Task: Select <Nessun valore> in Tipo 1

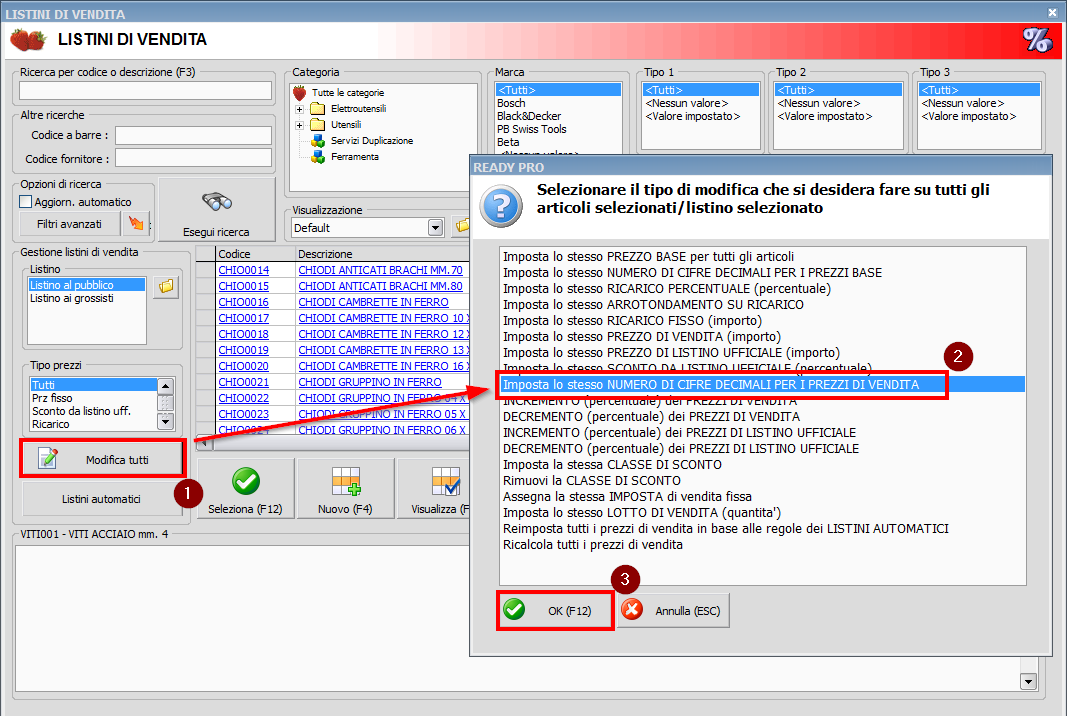Action: click(687, 103)
